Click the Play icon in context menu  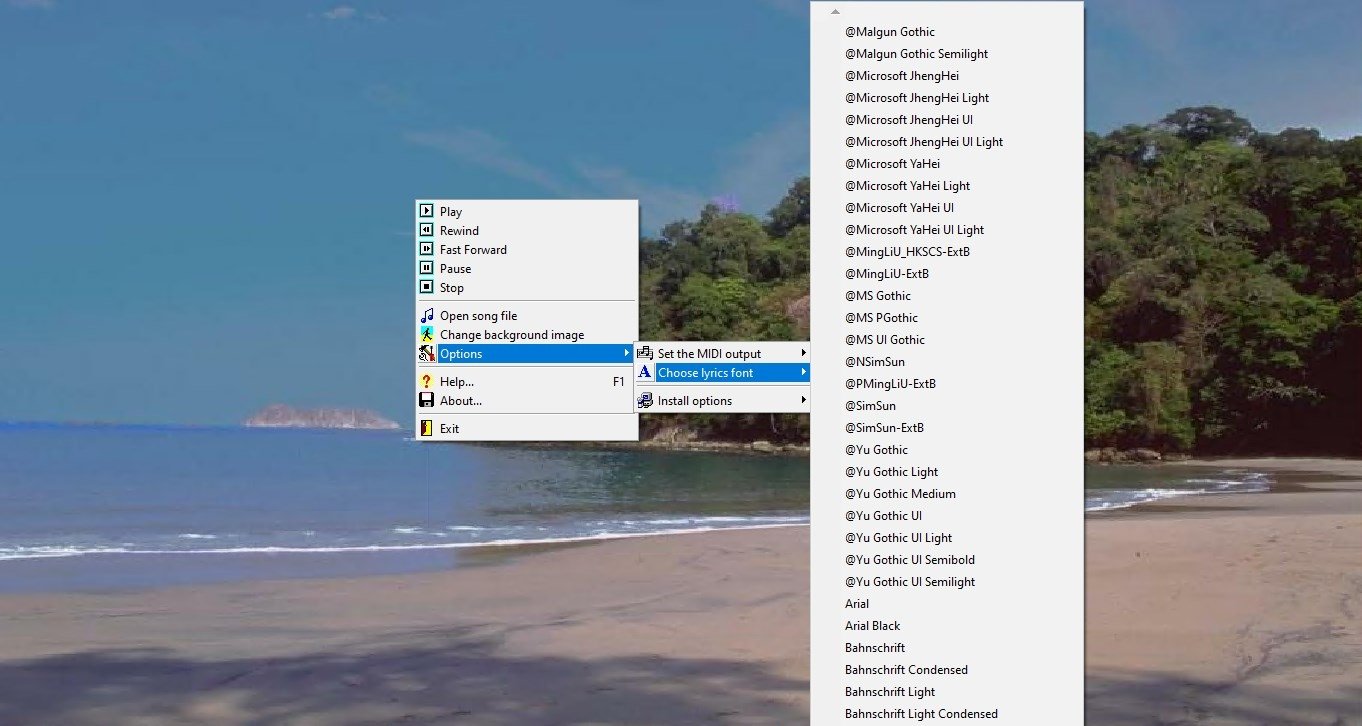pyautogui.click(x=427, y=211)
